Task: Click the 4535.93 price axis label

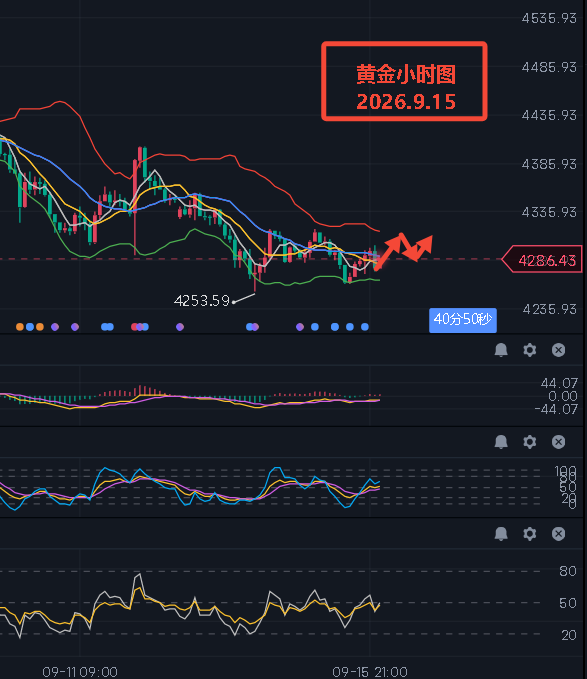Action: (549, 18)
